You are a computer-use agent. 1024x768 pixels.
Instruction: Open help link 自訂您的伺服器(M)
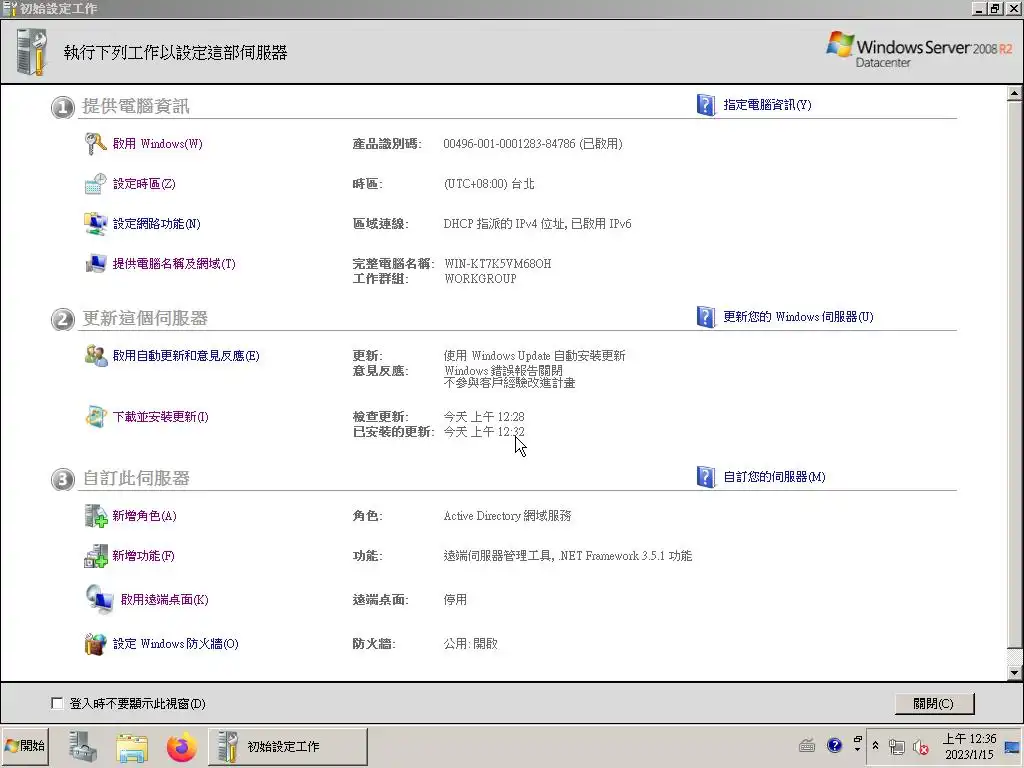pos(775,477)
